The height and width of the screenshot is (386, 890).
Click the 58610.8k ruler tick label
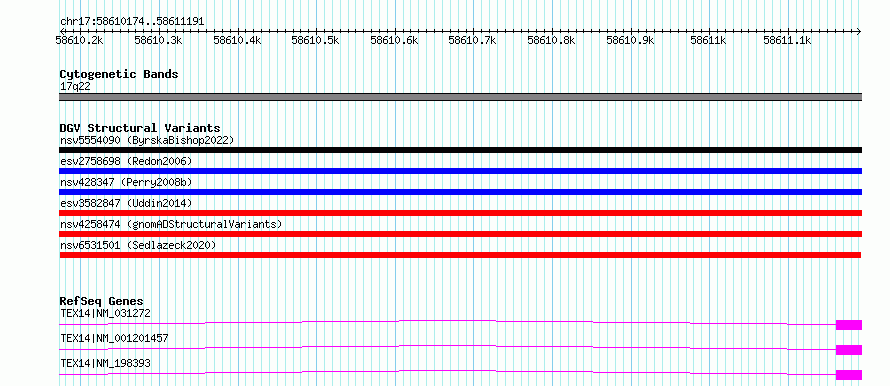(552, 40)
